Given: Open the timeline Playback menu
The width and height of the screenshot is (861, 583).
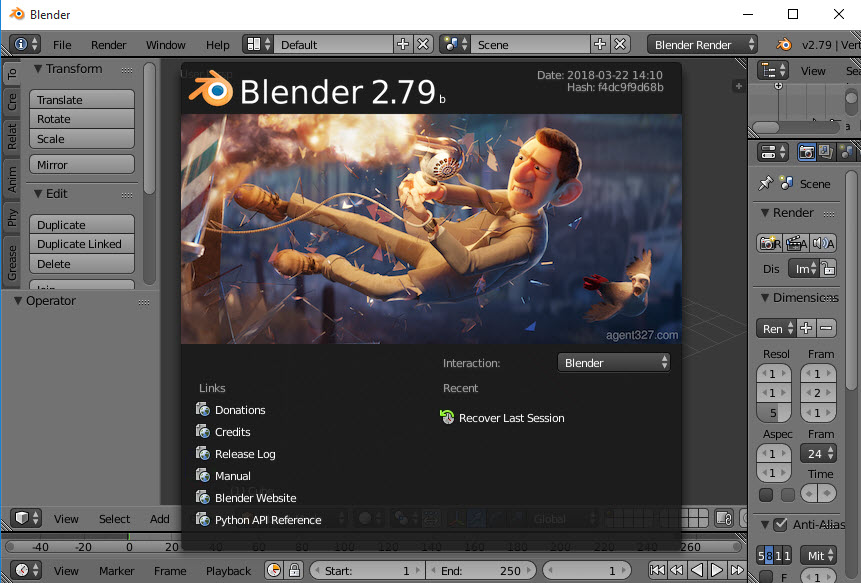Looking at the screenshot, I should (x=228, y=571).
